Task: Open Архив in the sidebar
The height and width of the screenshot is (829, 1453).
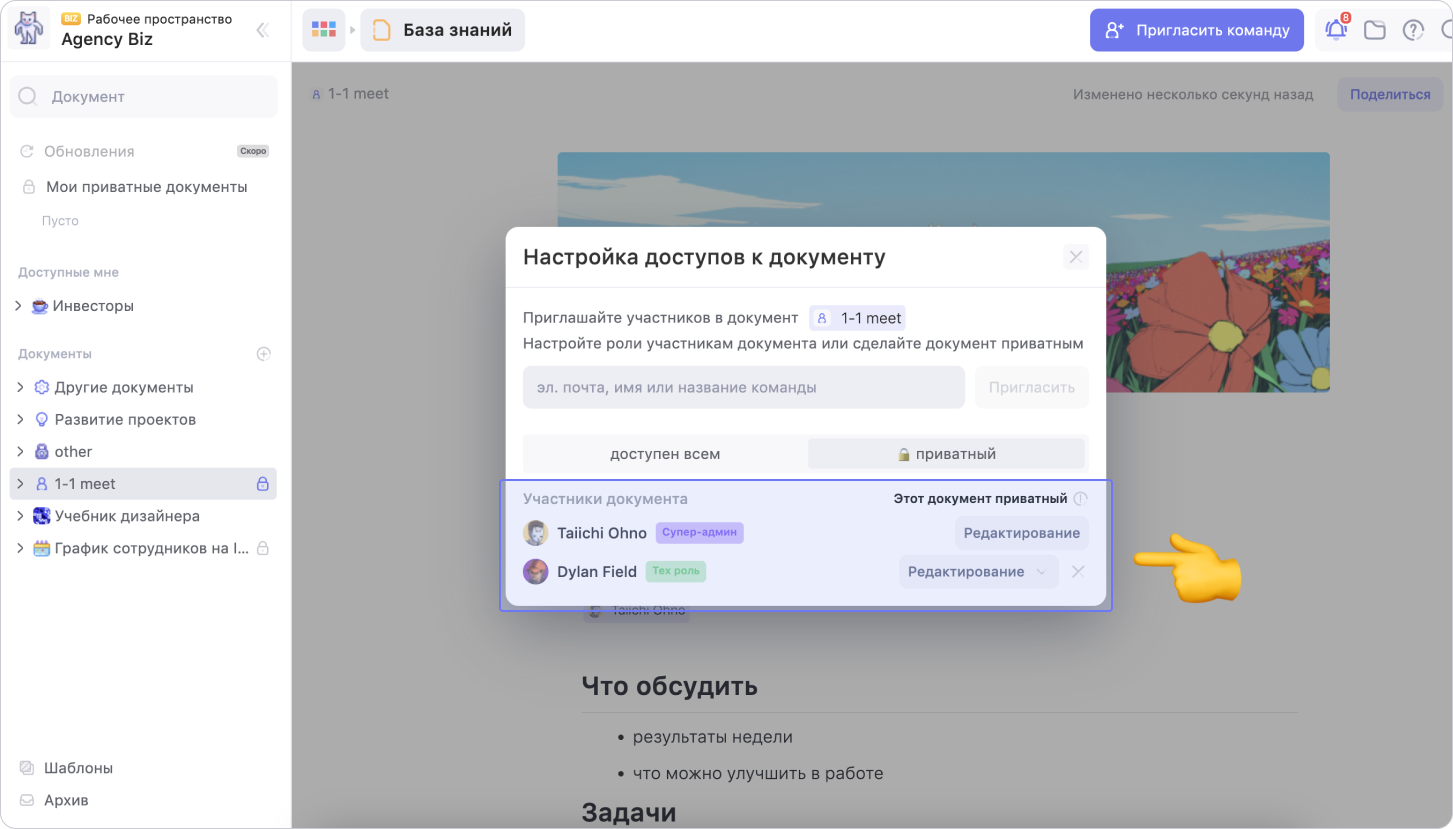Action: coord(66,800)
